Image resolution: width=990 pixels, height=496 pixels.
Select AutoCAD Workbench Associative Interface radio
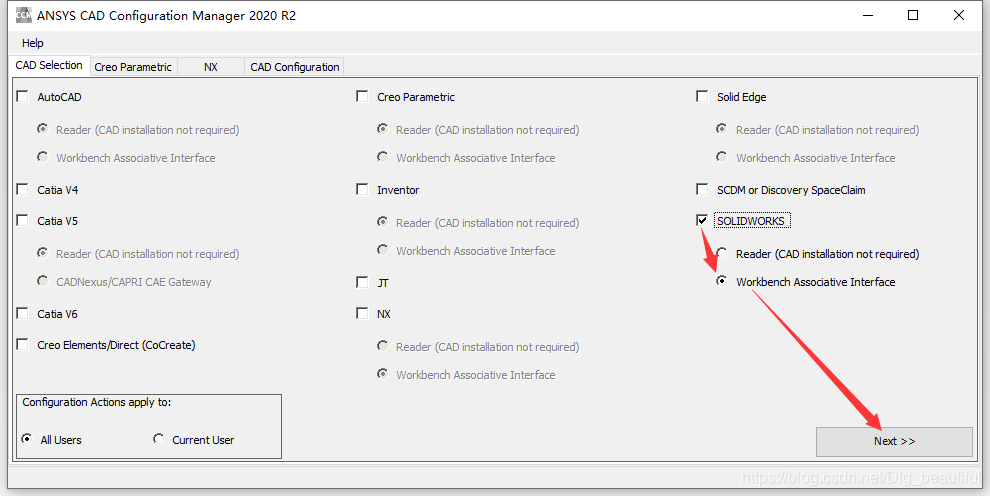pyautogui.click(x=42, y=157)
